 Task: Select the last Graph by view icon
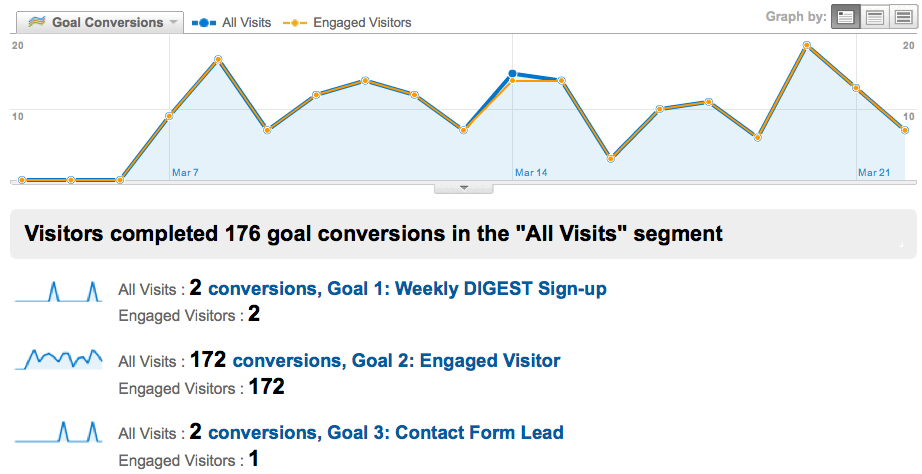click(x=903, y=16)
